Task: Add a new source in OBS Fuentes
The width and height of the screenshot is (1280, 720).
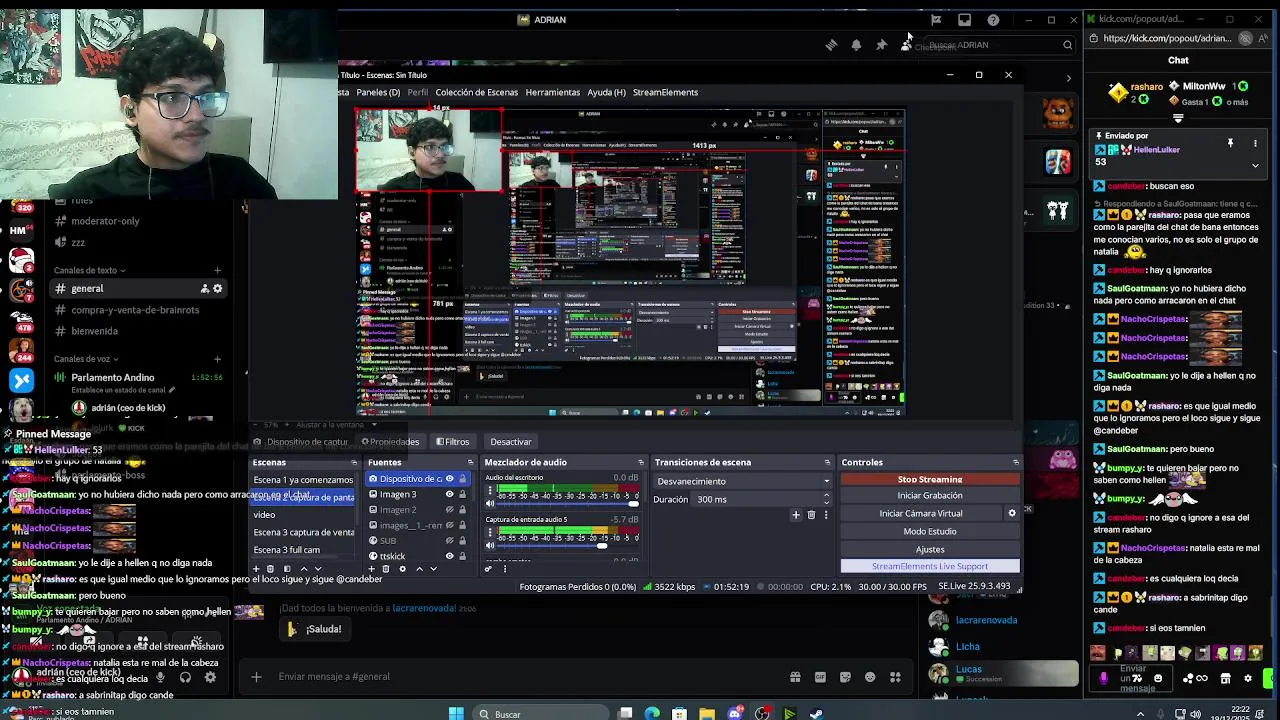Action: pyautogui.click(x=370, y=569)
